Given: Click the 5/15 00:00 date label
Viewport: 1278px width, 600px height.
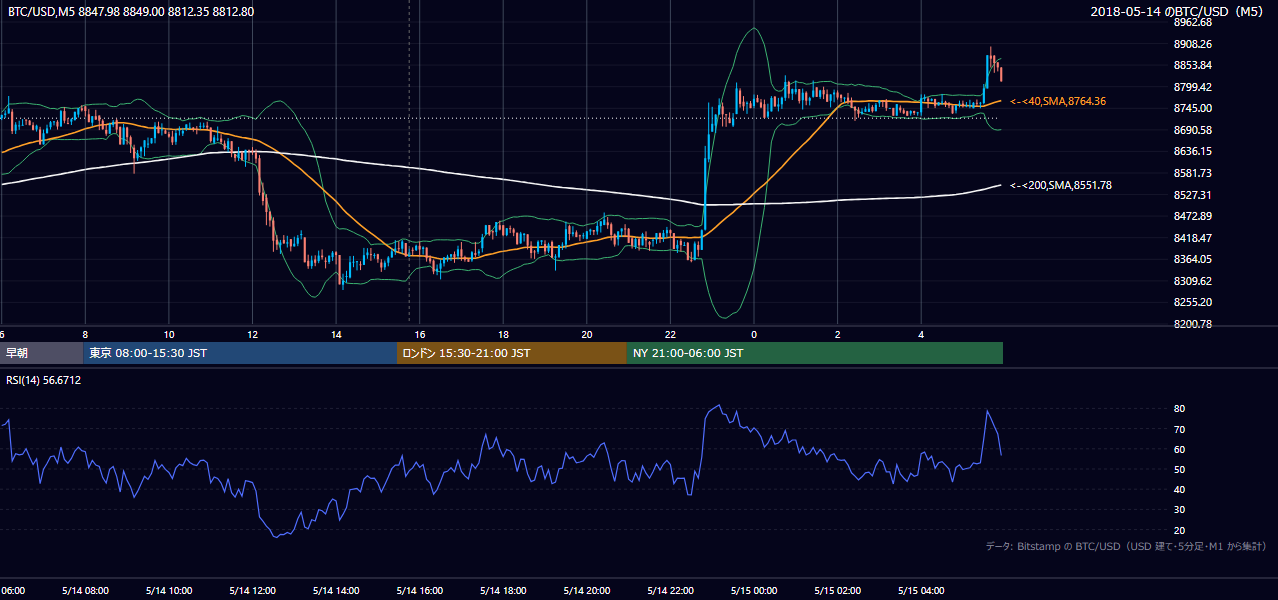Looking at the screenshot, I should 754,591.
